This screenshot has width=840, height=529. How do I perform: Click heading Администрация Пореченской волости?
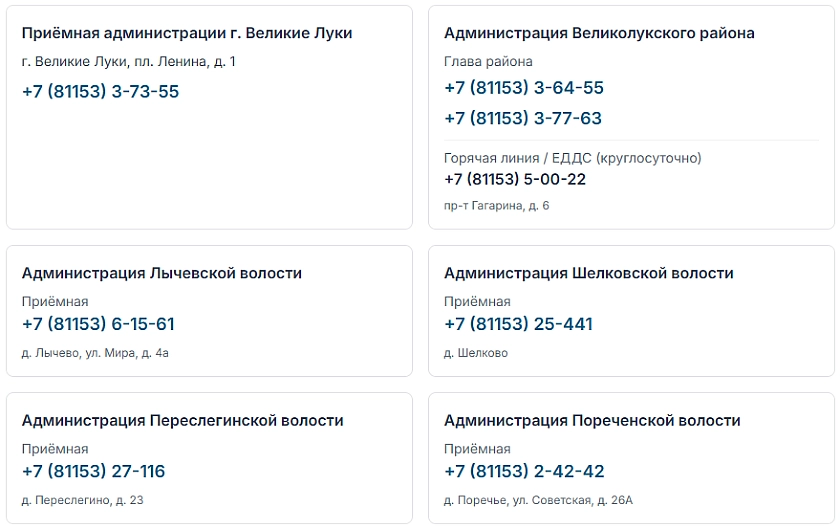pyautogui.click(x=592, y=421)
